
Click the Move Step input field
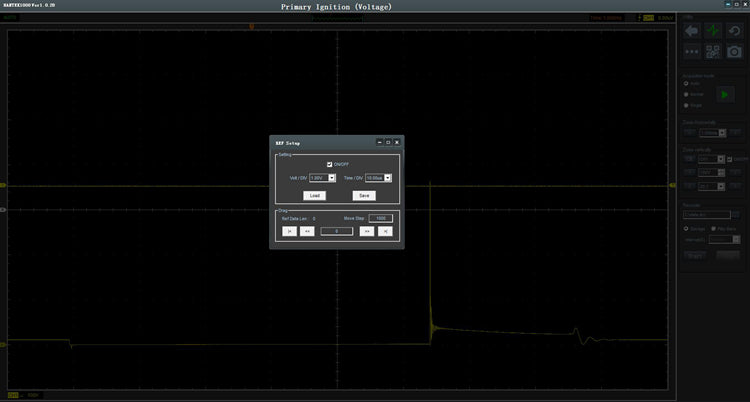[380, 217]
